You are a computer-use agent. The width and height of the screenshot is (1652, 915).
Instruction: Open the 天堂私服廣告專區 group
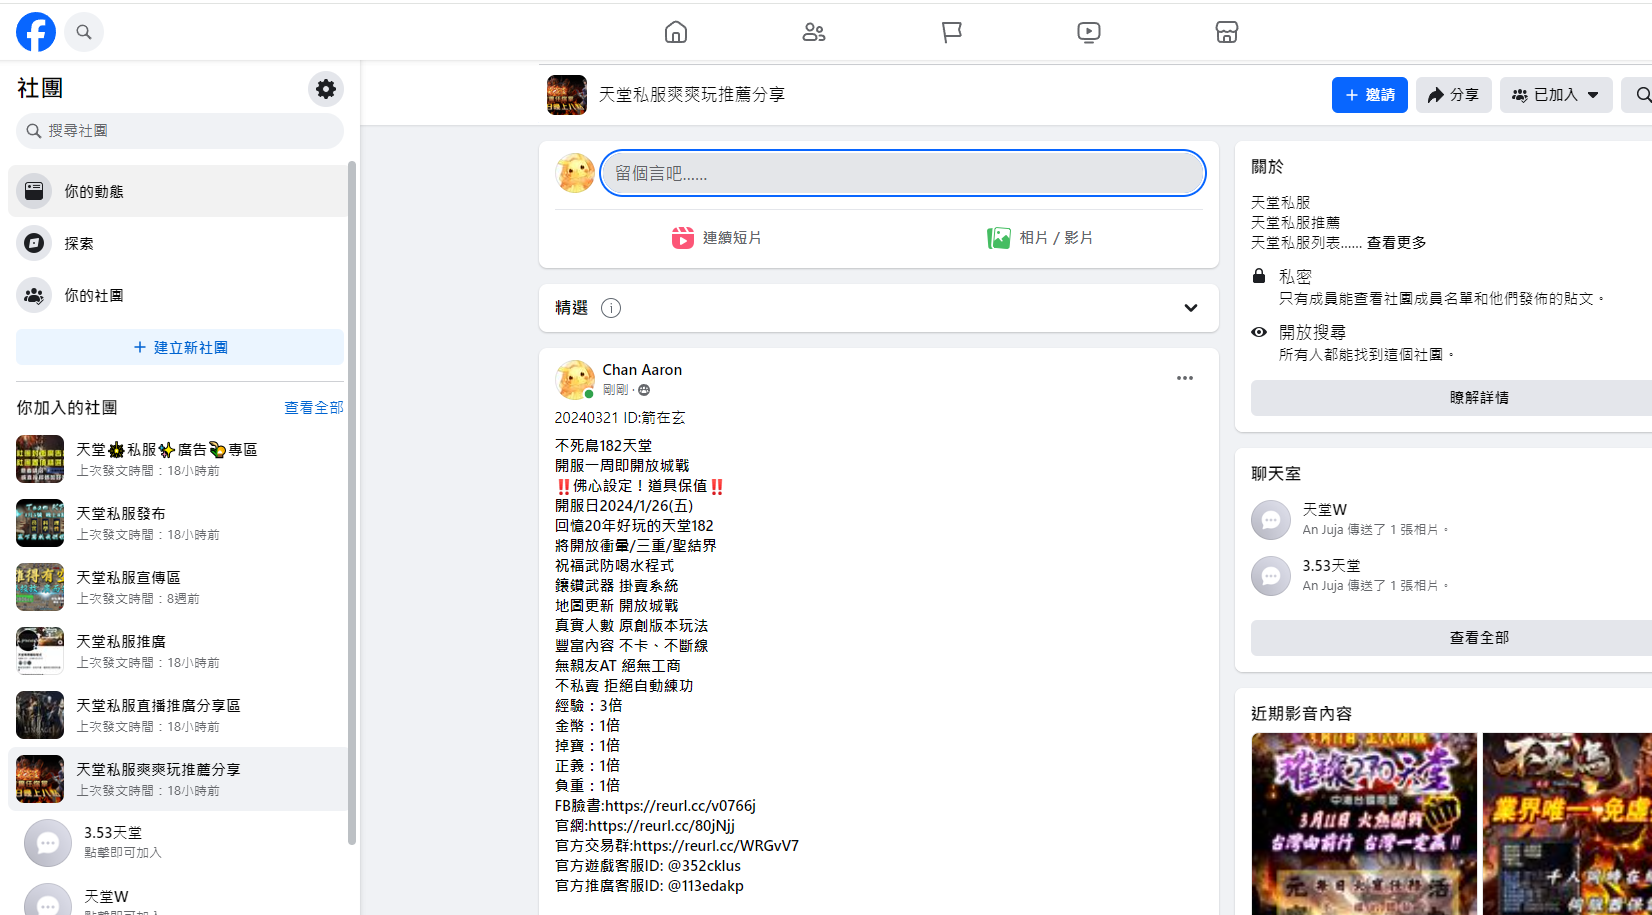tap(178, 459)
